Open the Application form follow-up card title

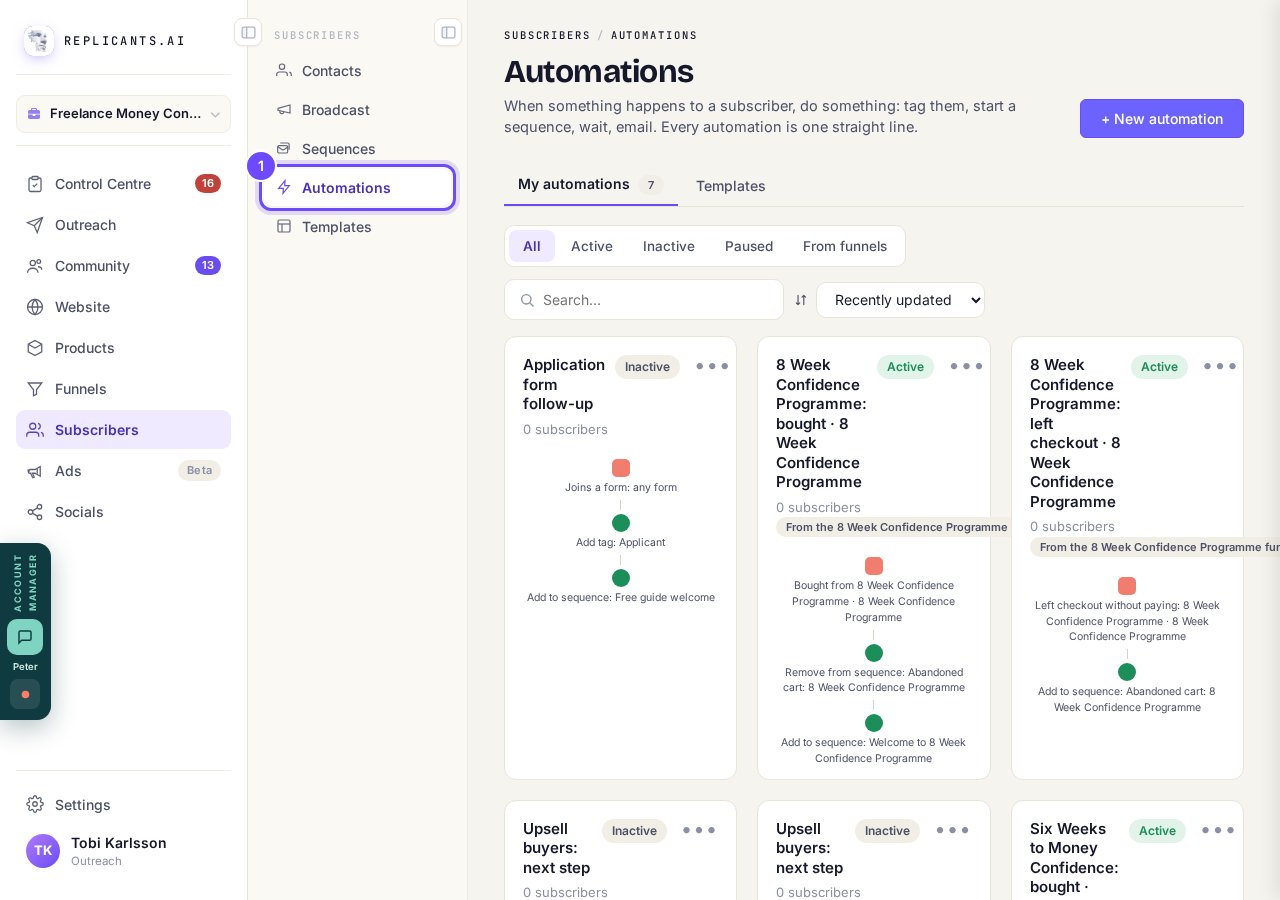tap(564, 384)
